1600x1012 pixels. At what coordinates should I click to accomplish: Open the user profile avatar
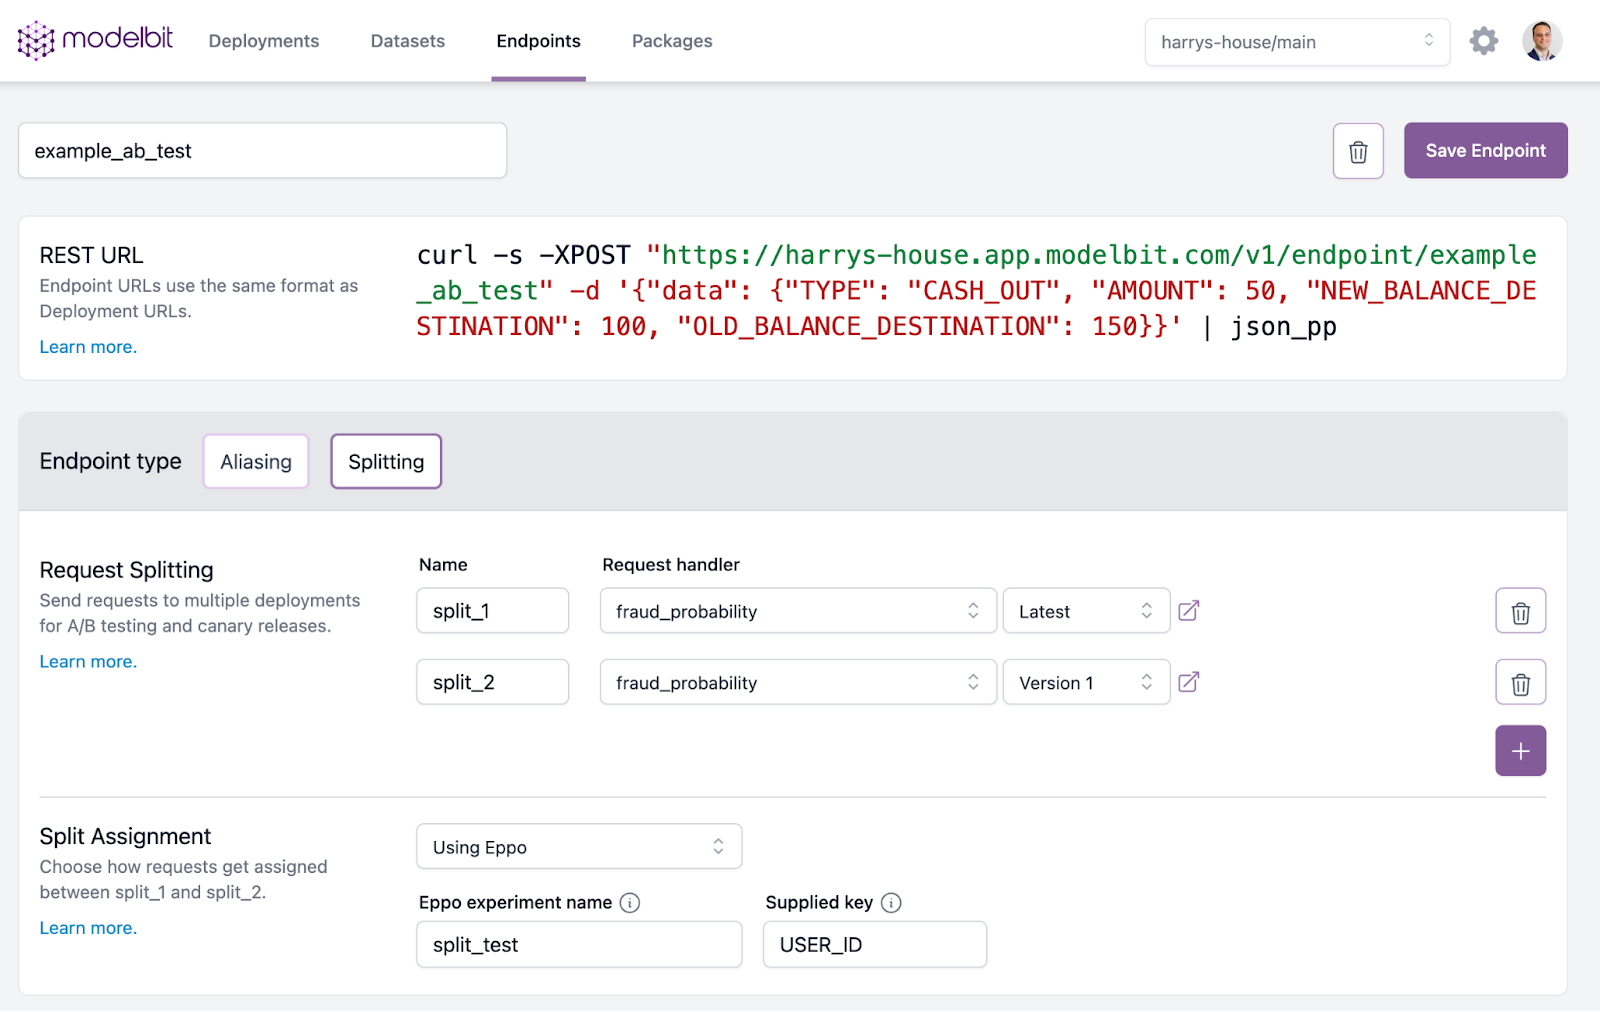click(x=1541, y=41)
